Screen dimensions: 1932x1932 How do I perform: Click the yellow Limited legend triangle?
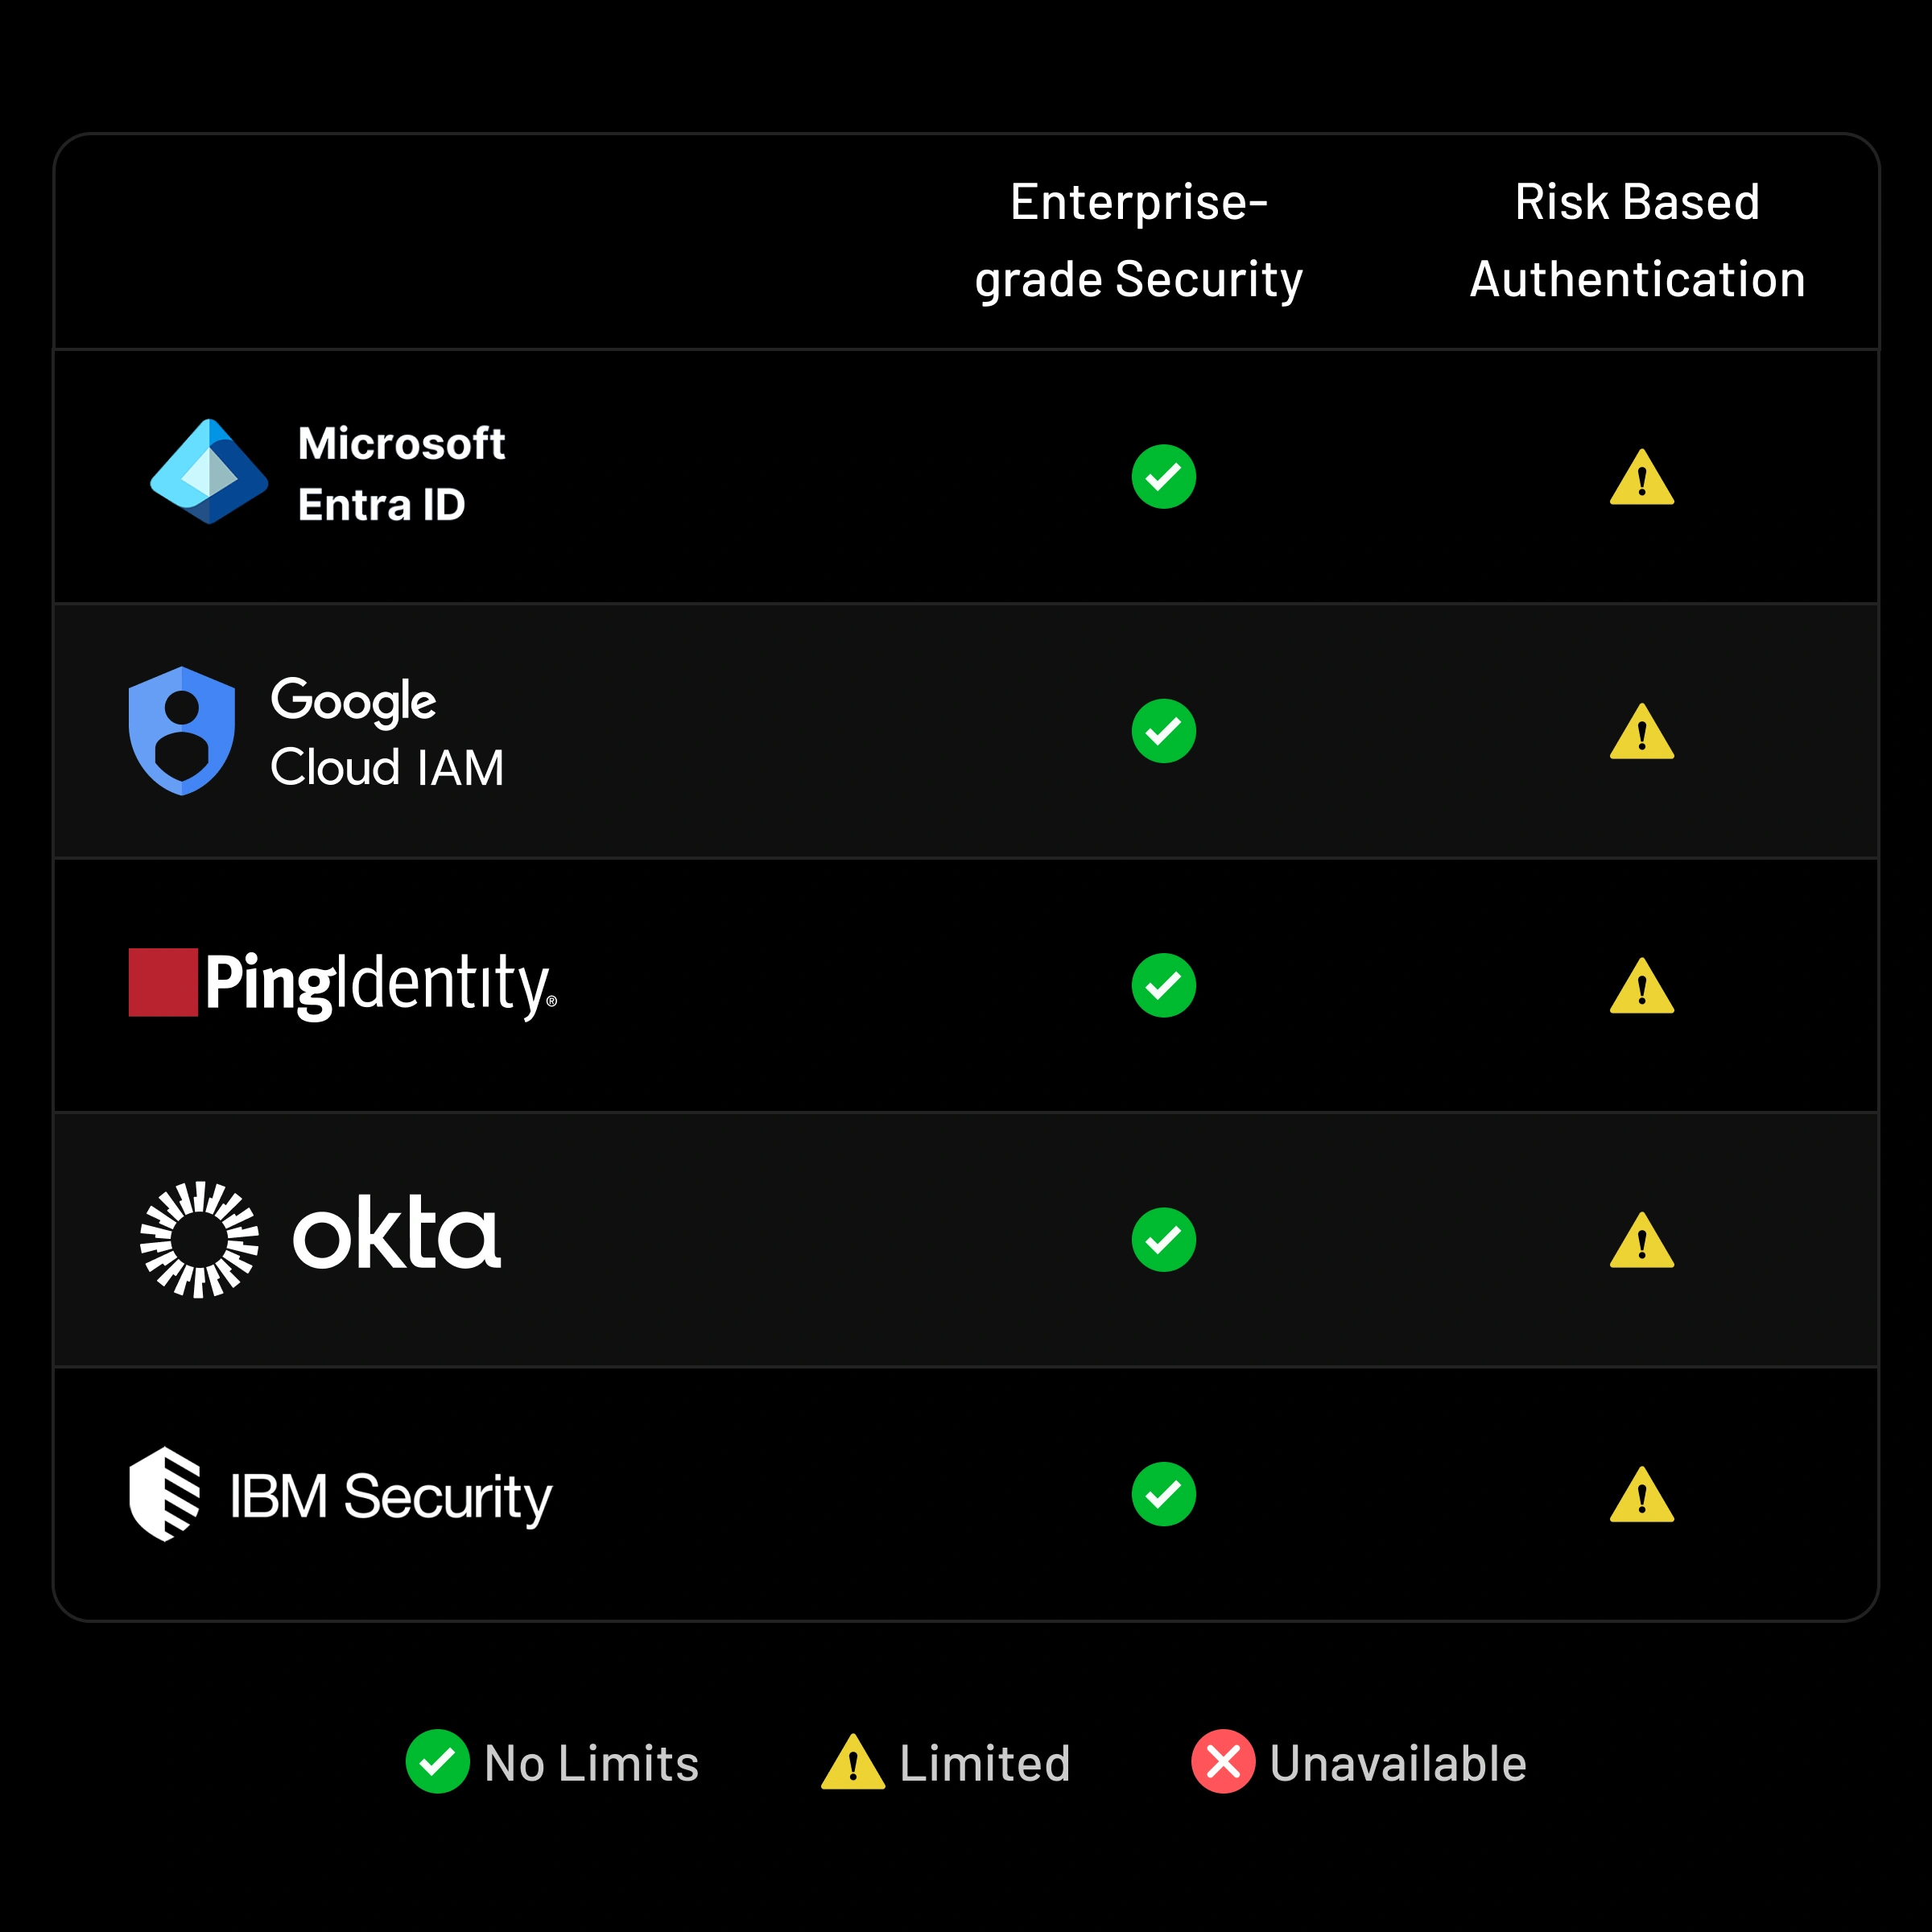coord(852,1763)
